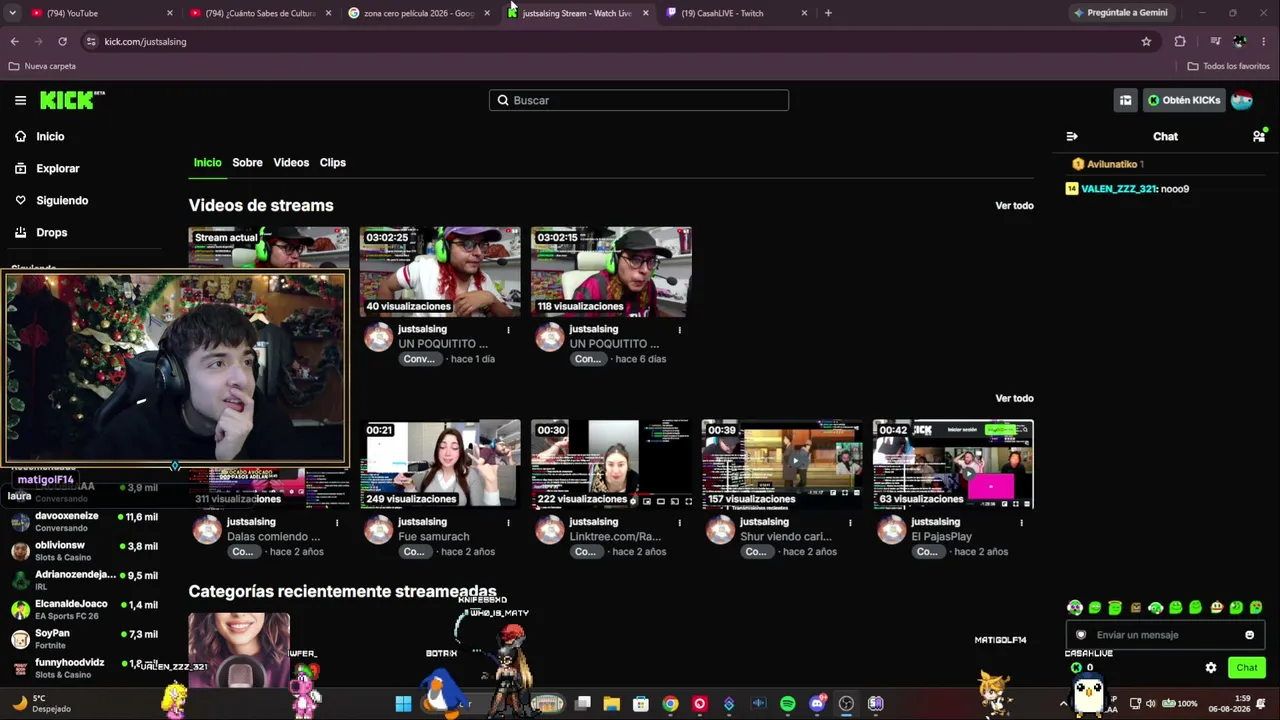Open the 03:02:15 stream video thumbnail
This screenshot has width=1280, height=720.
[x=611, y=272]
